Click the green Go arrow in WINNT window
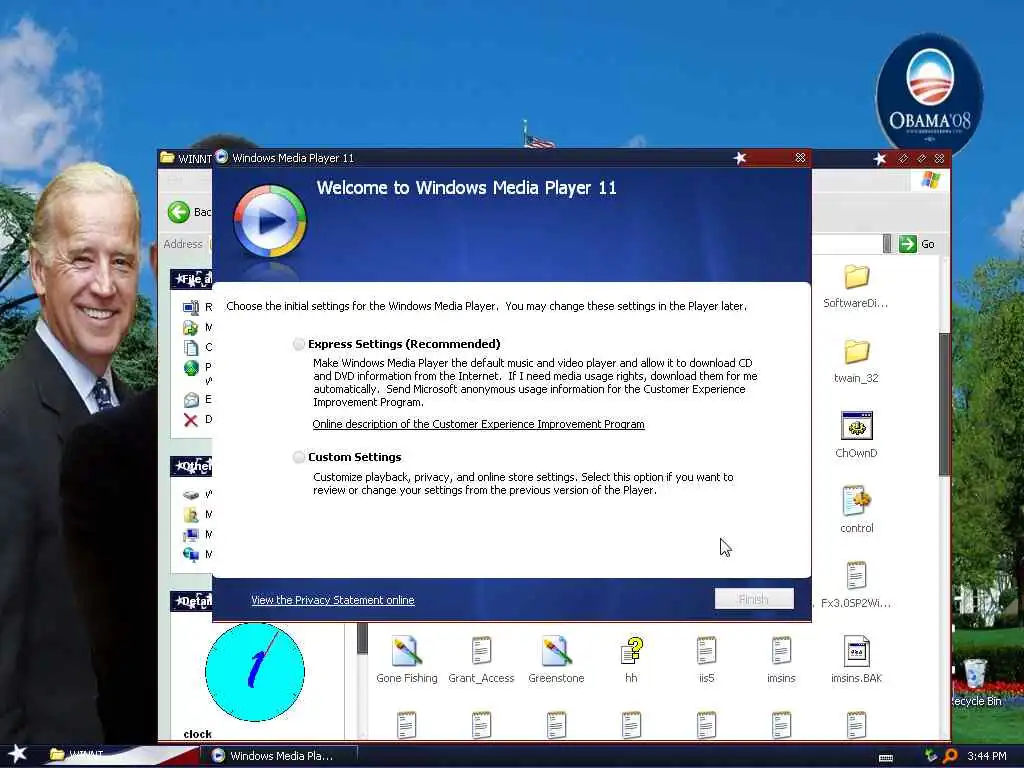 [x=907, y=244]
